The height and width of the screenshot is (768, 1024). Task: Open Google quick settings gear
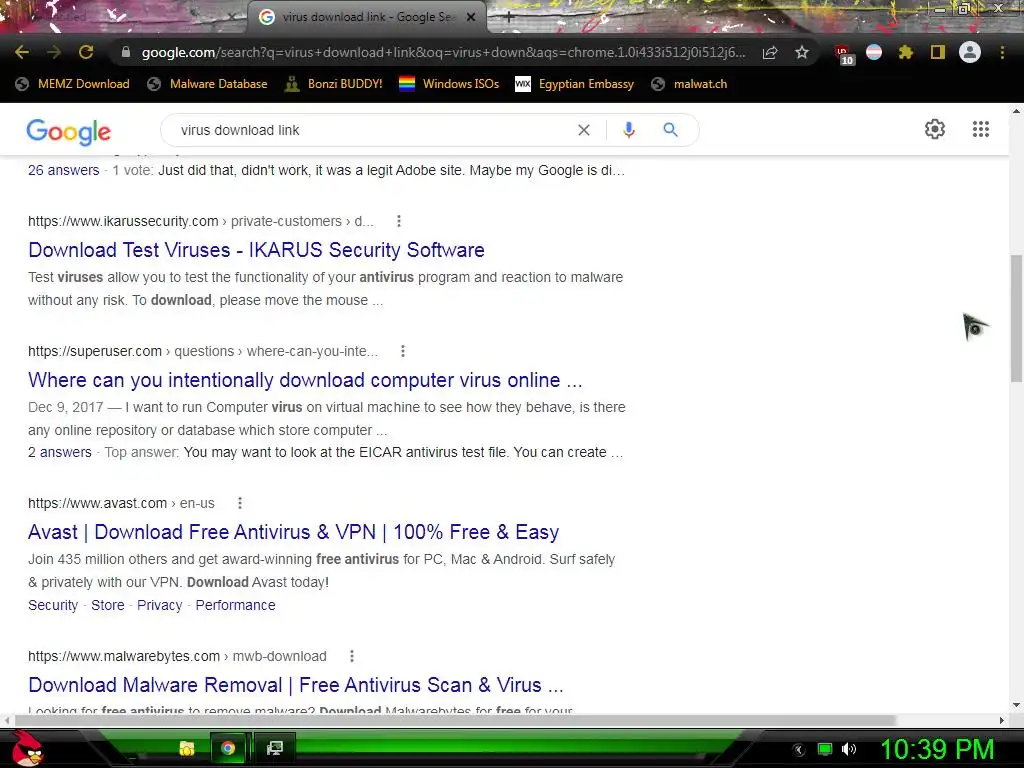tap(935, 129)
